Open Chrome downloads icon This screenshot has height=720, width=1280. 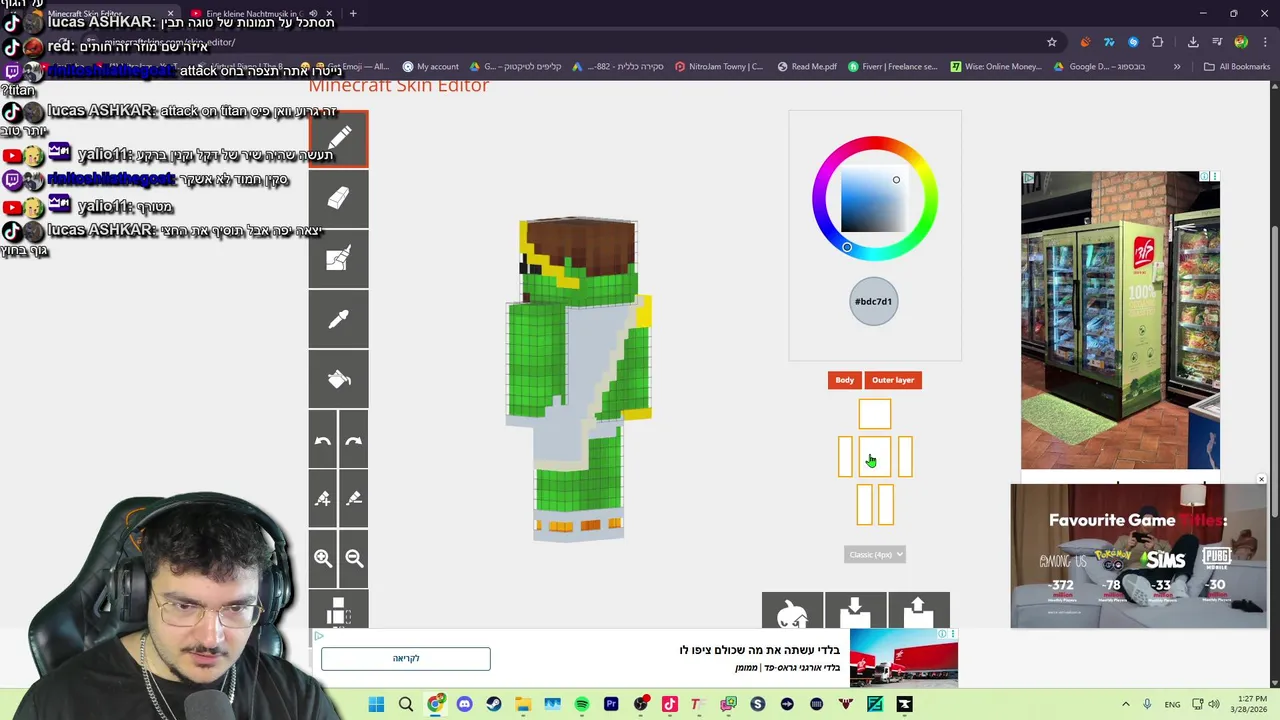(1193, 42)
